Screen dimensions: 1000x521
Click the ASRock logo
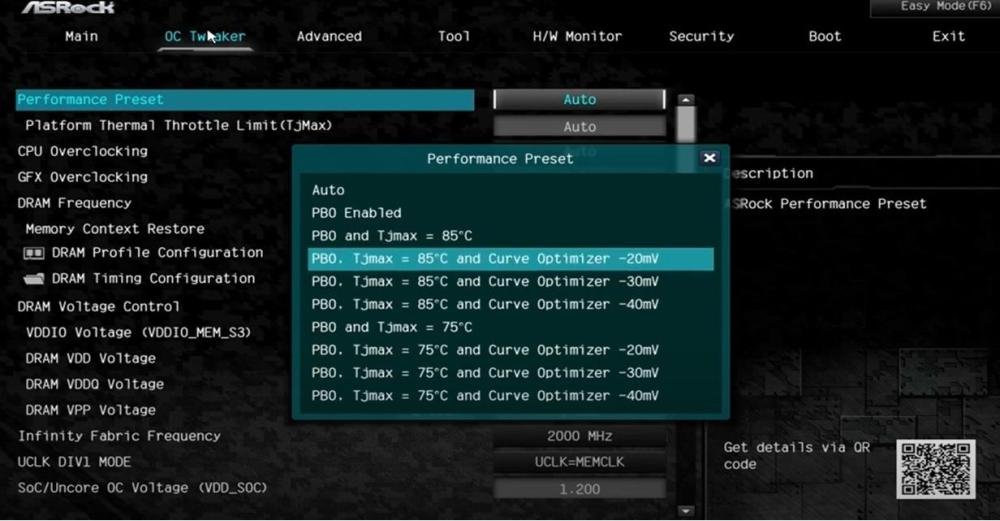coord(69,8)
